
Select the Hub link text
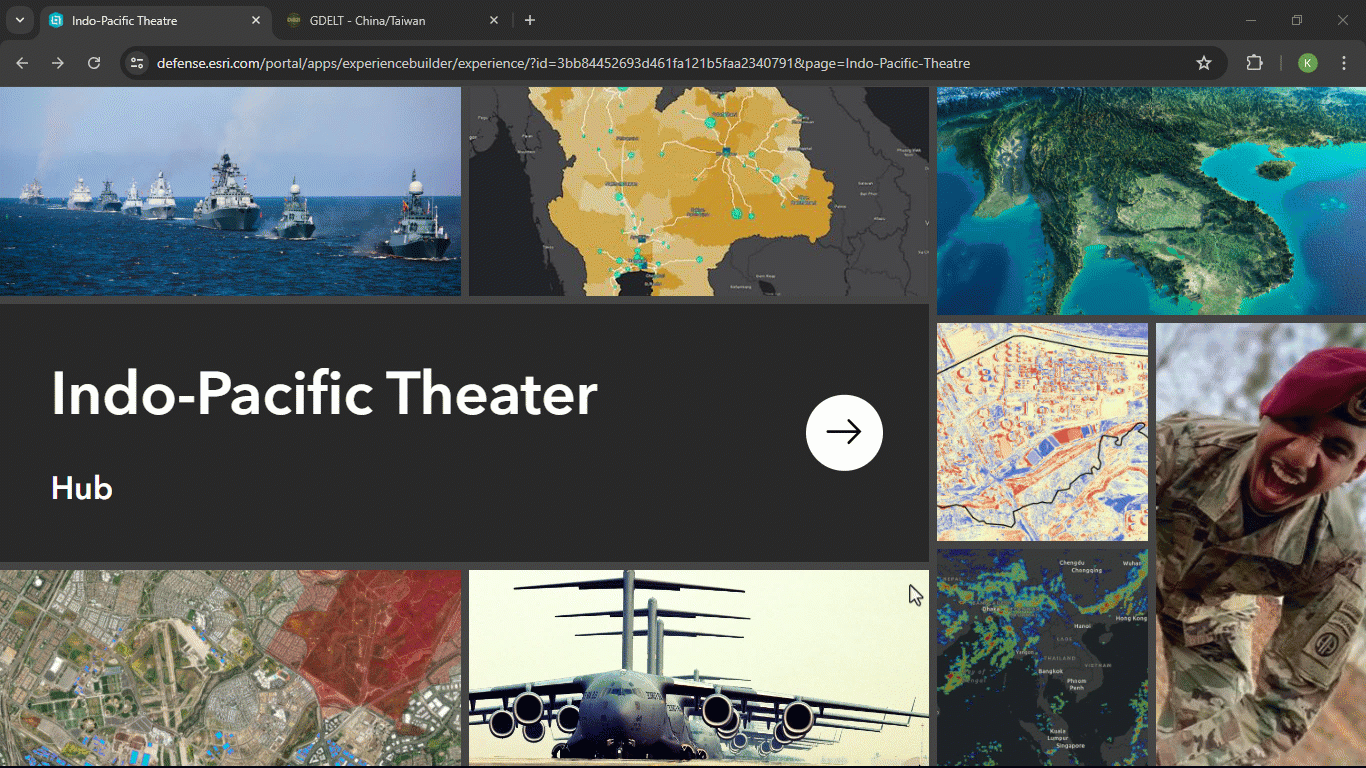81,488
